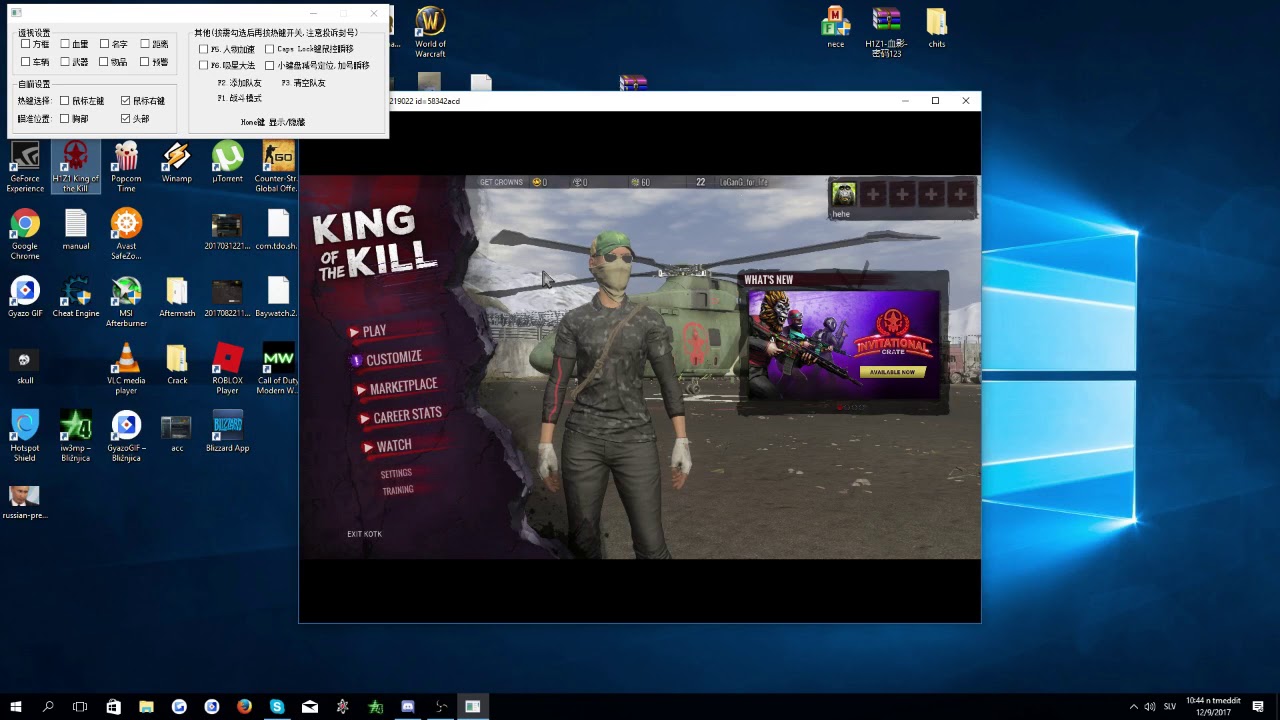Click the hehe player avatar
Viewport: 1280px width, 720px height.
click(x=844, y=194)
